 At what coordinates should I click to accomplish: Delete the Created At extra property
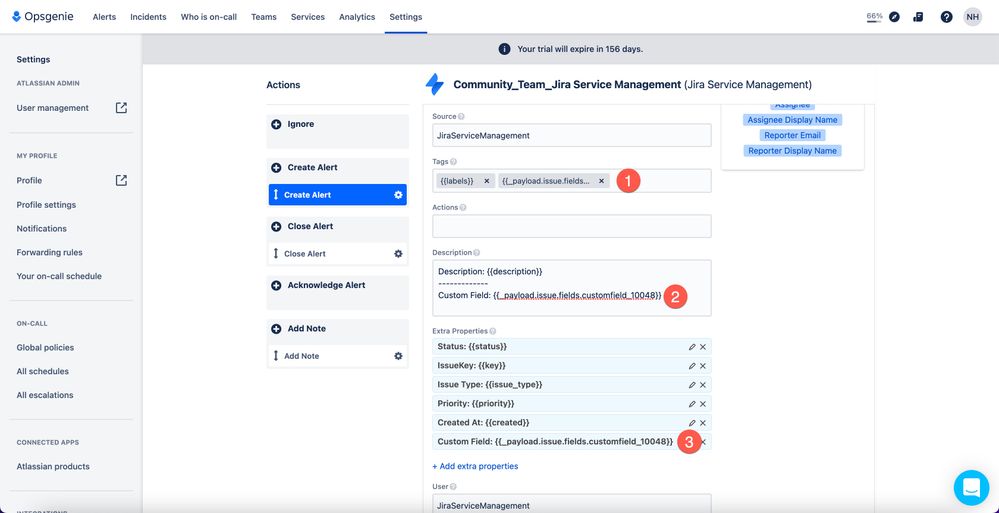[x=703, y=423]
